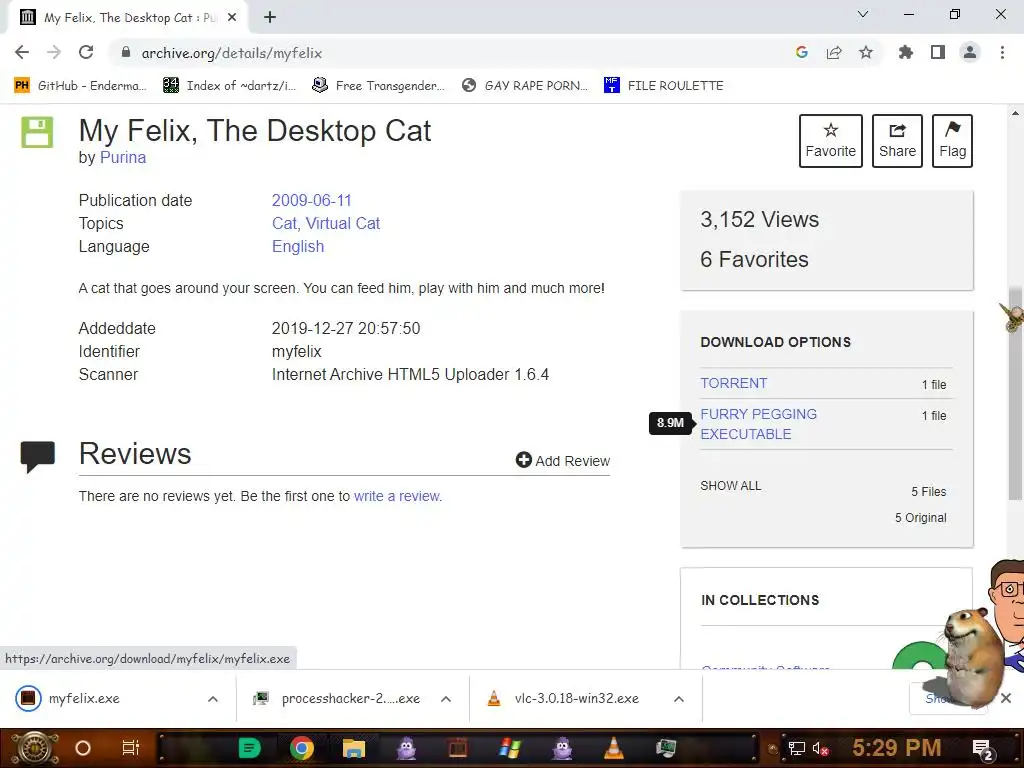Click the write a review link
This screenshot has width=1024, height=768.
397,496
